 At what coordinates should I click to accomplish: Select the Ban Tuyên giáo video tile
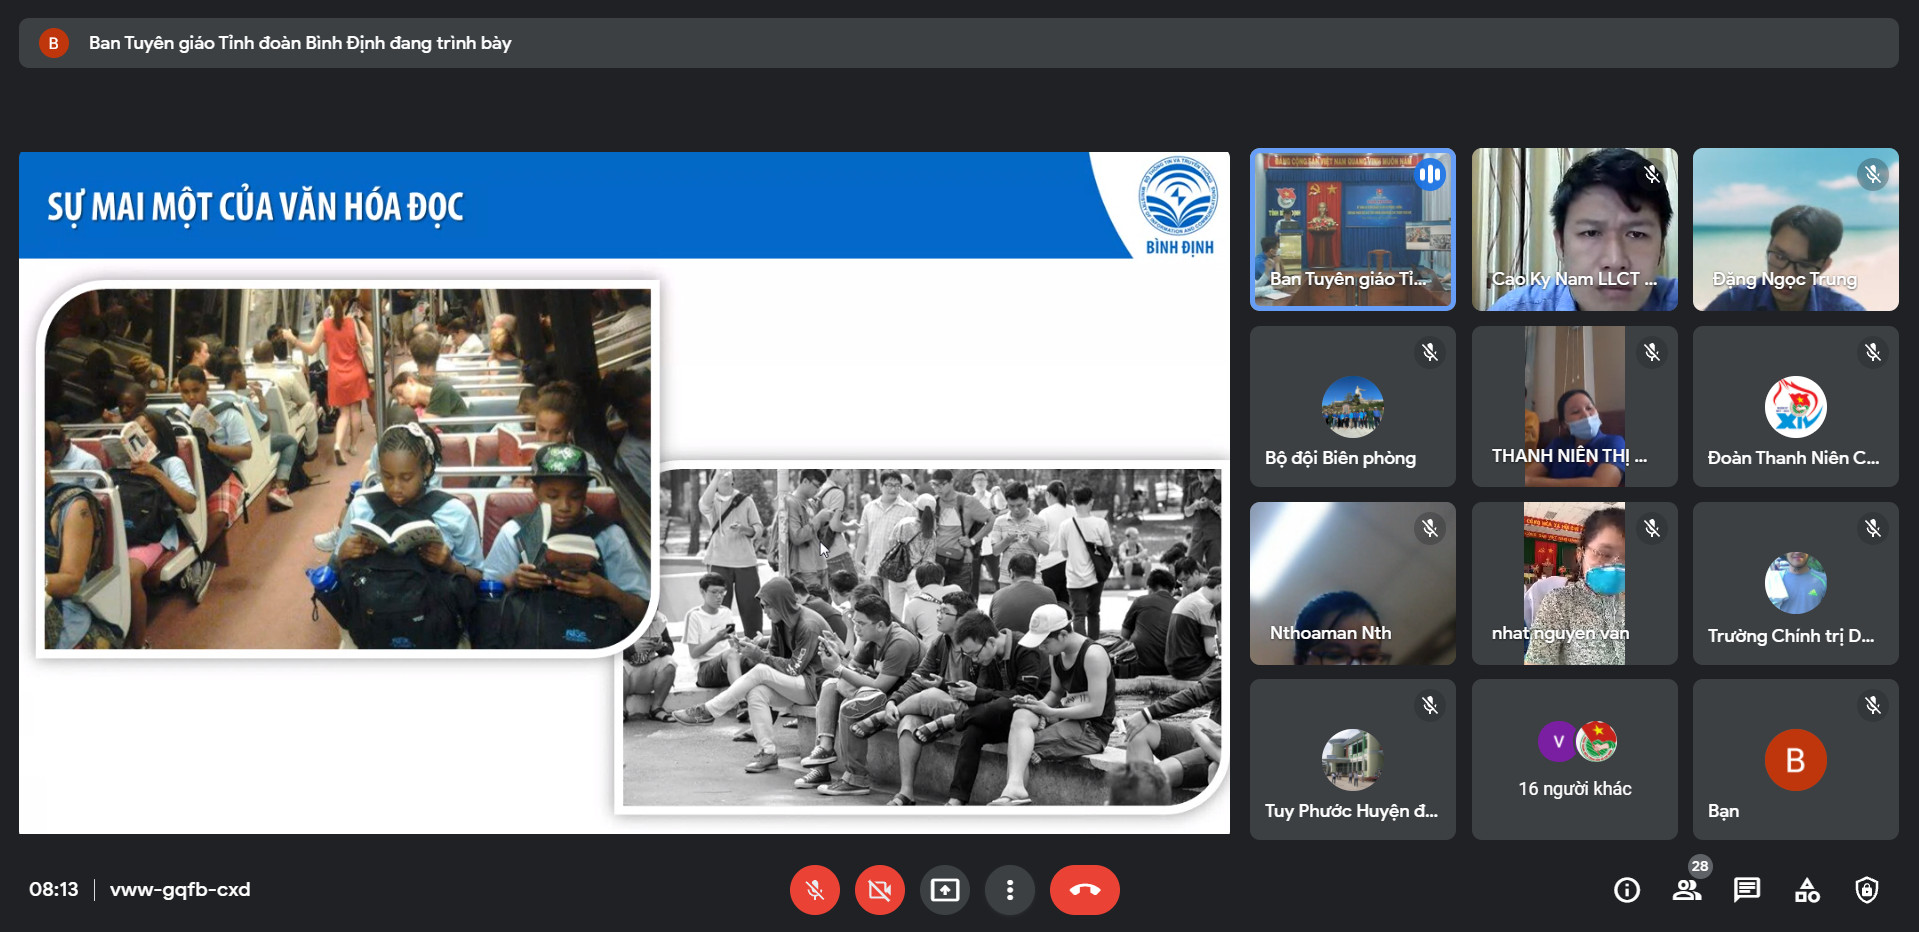click(x=1352, y=229)
